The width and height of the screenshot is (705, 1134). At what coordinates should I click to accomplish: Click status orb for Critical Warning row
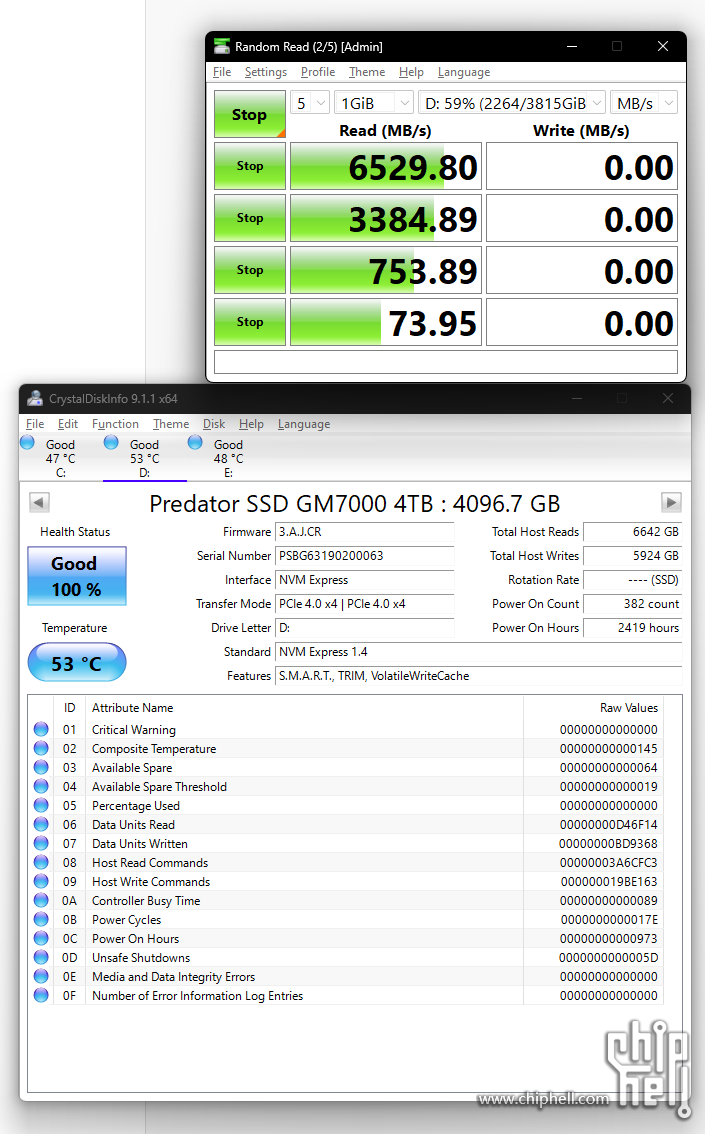pyautogui.click(x=41, y=729)
